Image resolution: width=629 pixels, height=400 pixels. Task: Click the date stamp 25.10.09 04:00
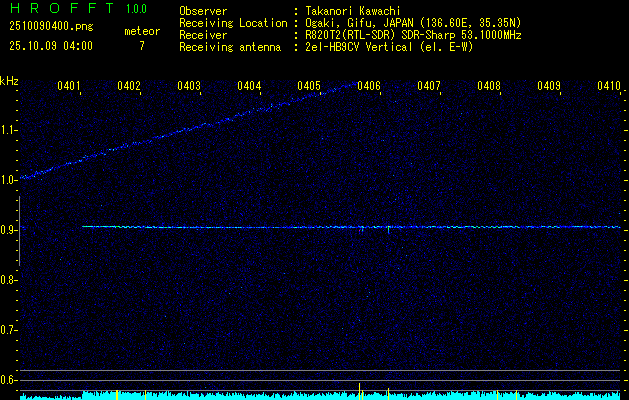click(x=51, y=46)
